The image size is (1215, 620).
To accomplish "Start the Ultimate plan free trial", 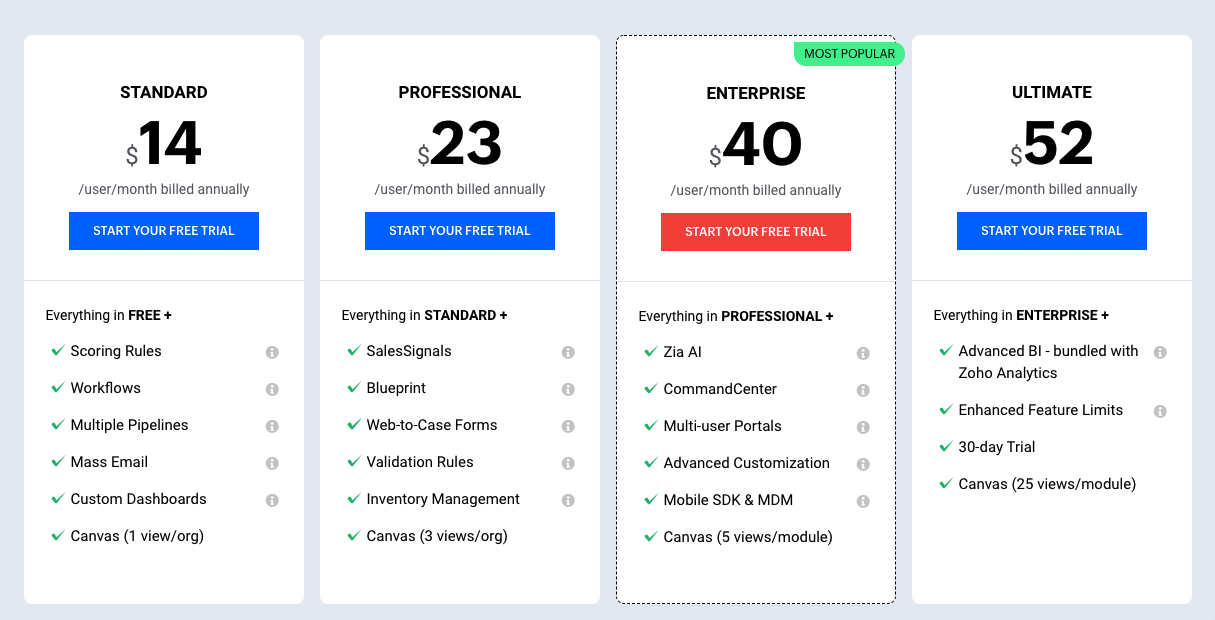I will tap(1052, 231).
